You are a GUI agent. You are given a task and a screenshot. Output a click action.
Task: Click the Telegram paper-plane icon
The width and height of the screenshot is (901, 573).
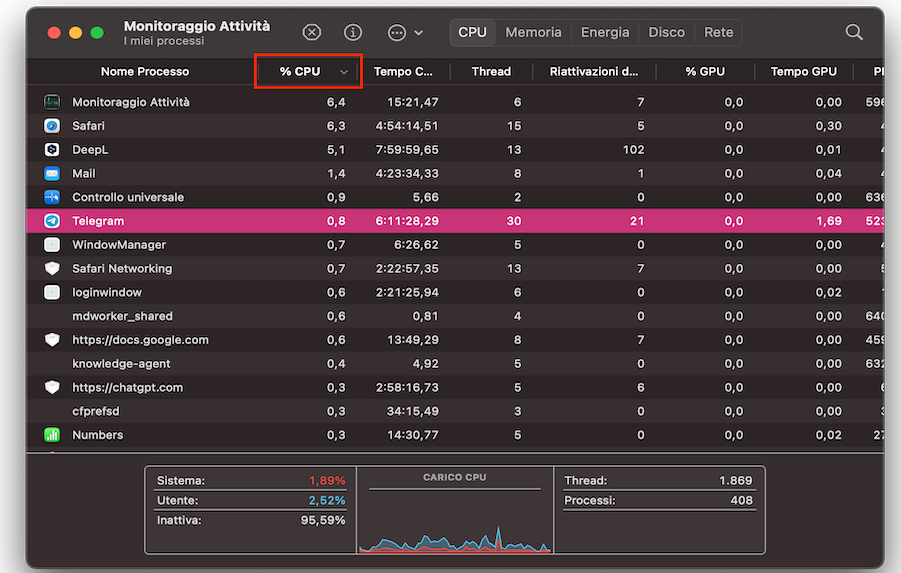[x=52, y=221]
